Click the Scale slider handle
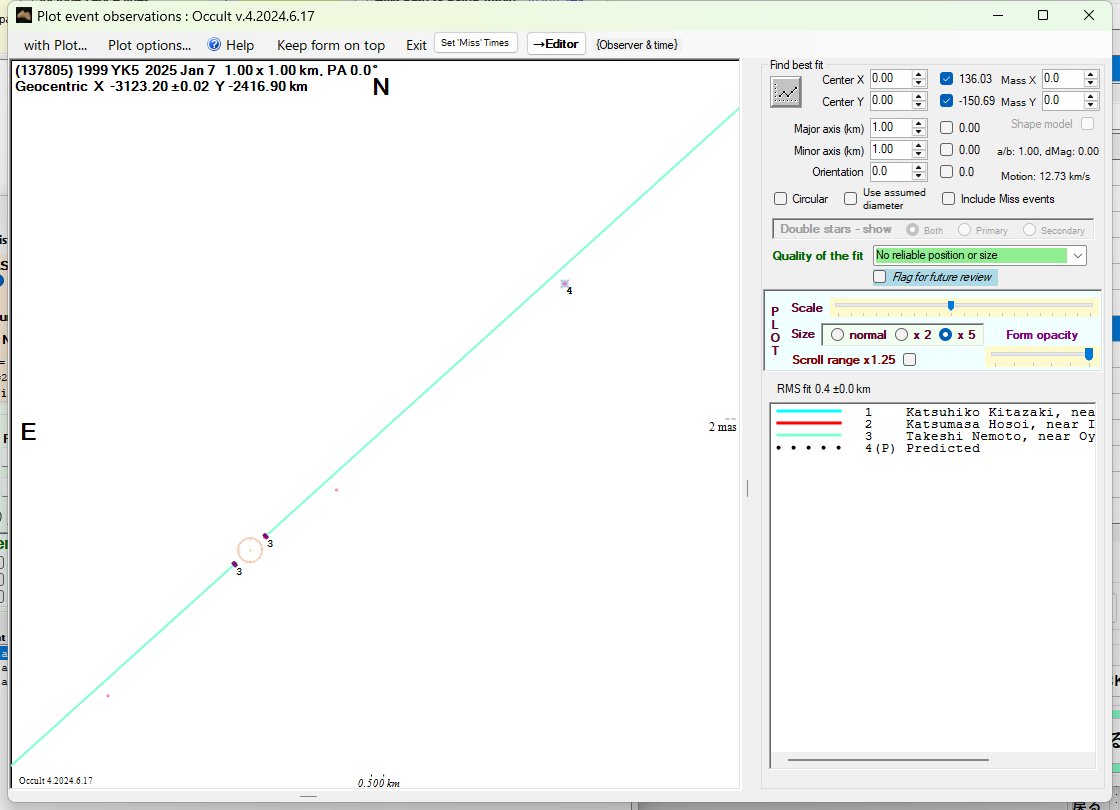Screen dimensions: 1120x810 (x=950, y=306)
